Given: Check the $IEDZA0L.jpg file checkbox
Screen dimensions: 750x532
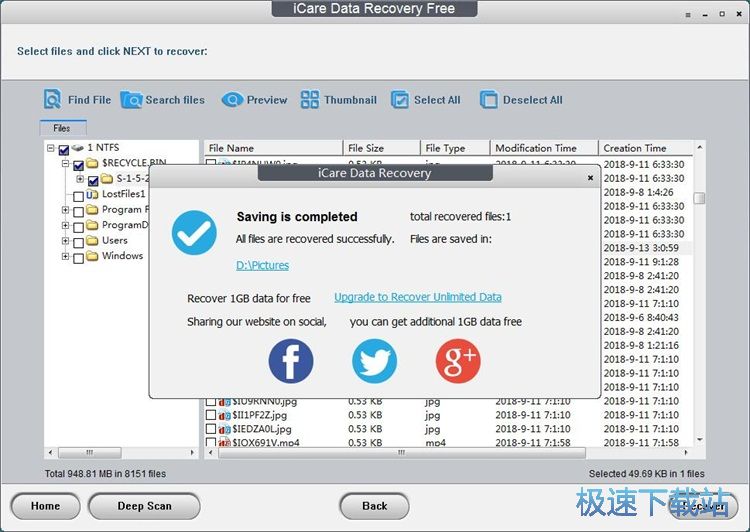Looking at the screenshot, I should click(x=210, y=428).
